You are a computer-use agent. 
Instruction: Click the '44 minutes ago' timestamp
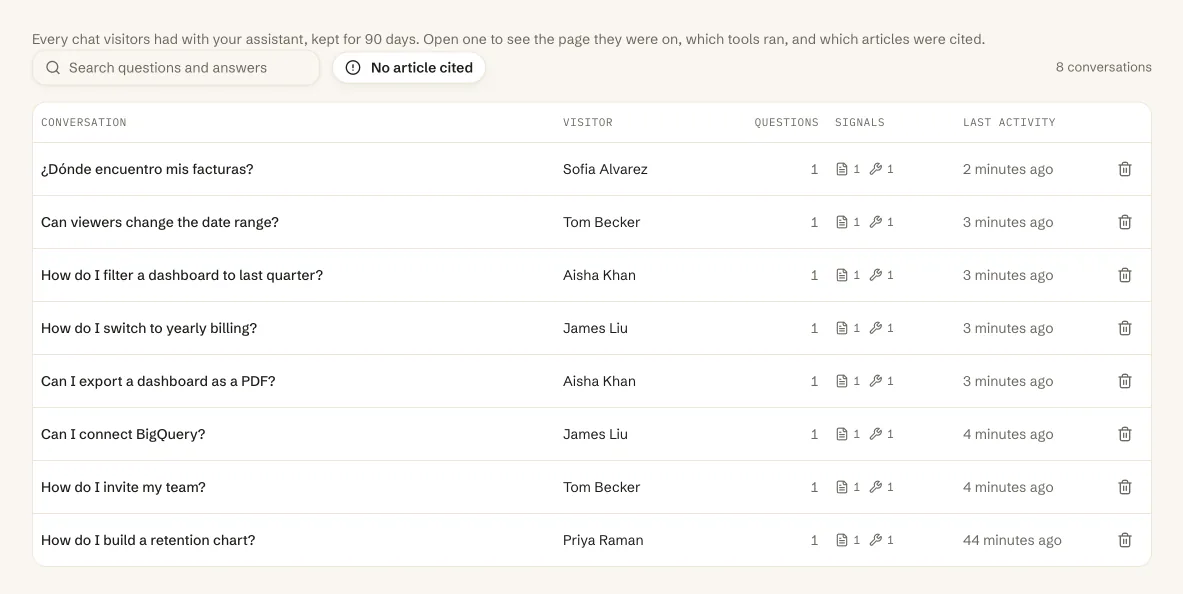click(1012, 540)
